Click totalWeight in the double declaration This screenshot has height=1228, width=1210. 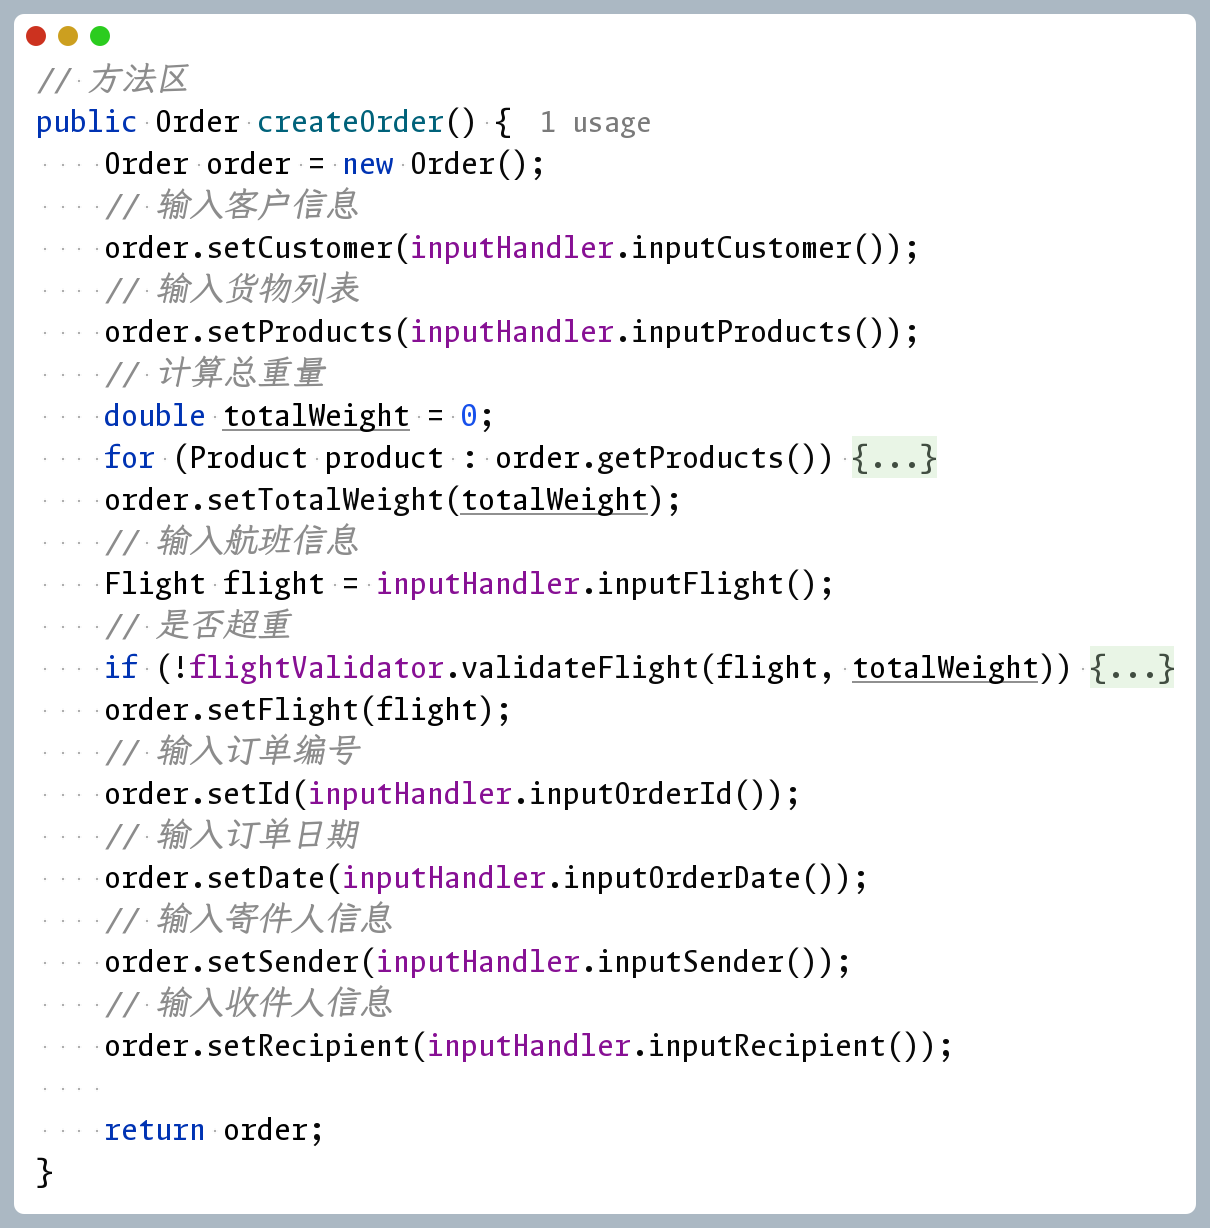coord(316,416)
